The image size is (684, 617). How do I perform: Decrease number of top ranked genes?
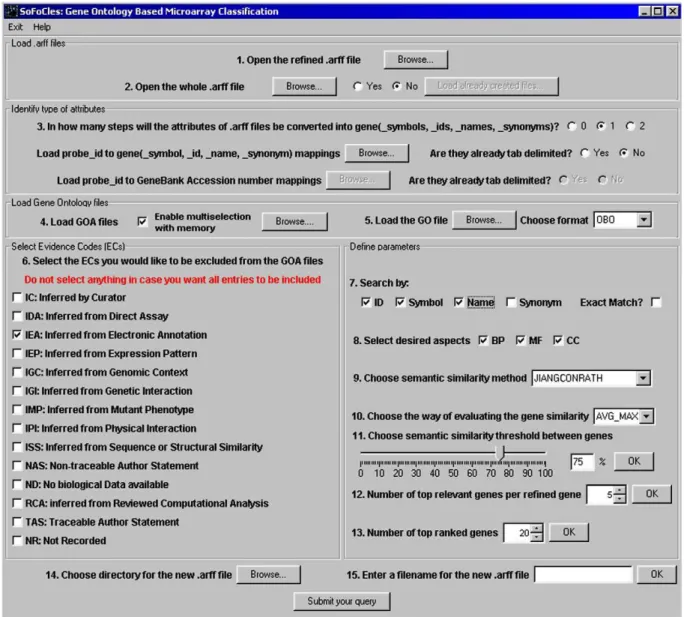tap(537, 537)
